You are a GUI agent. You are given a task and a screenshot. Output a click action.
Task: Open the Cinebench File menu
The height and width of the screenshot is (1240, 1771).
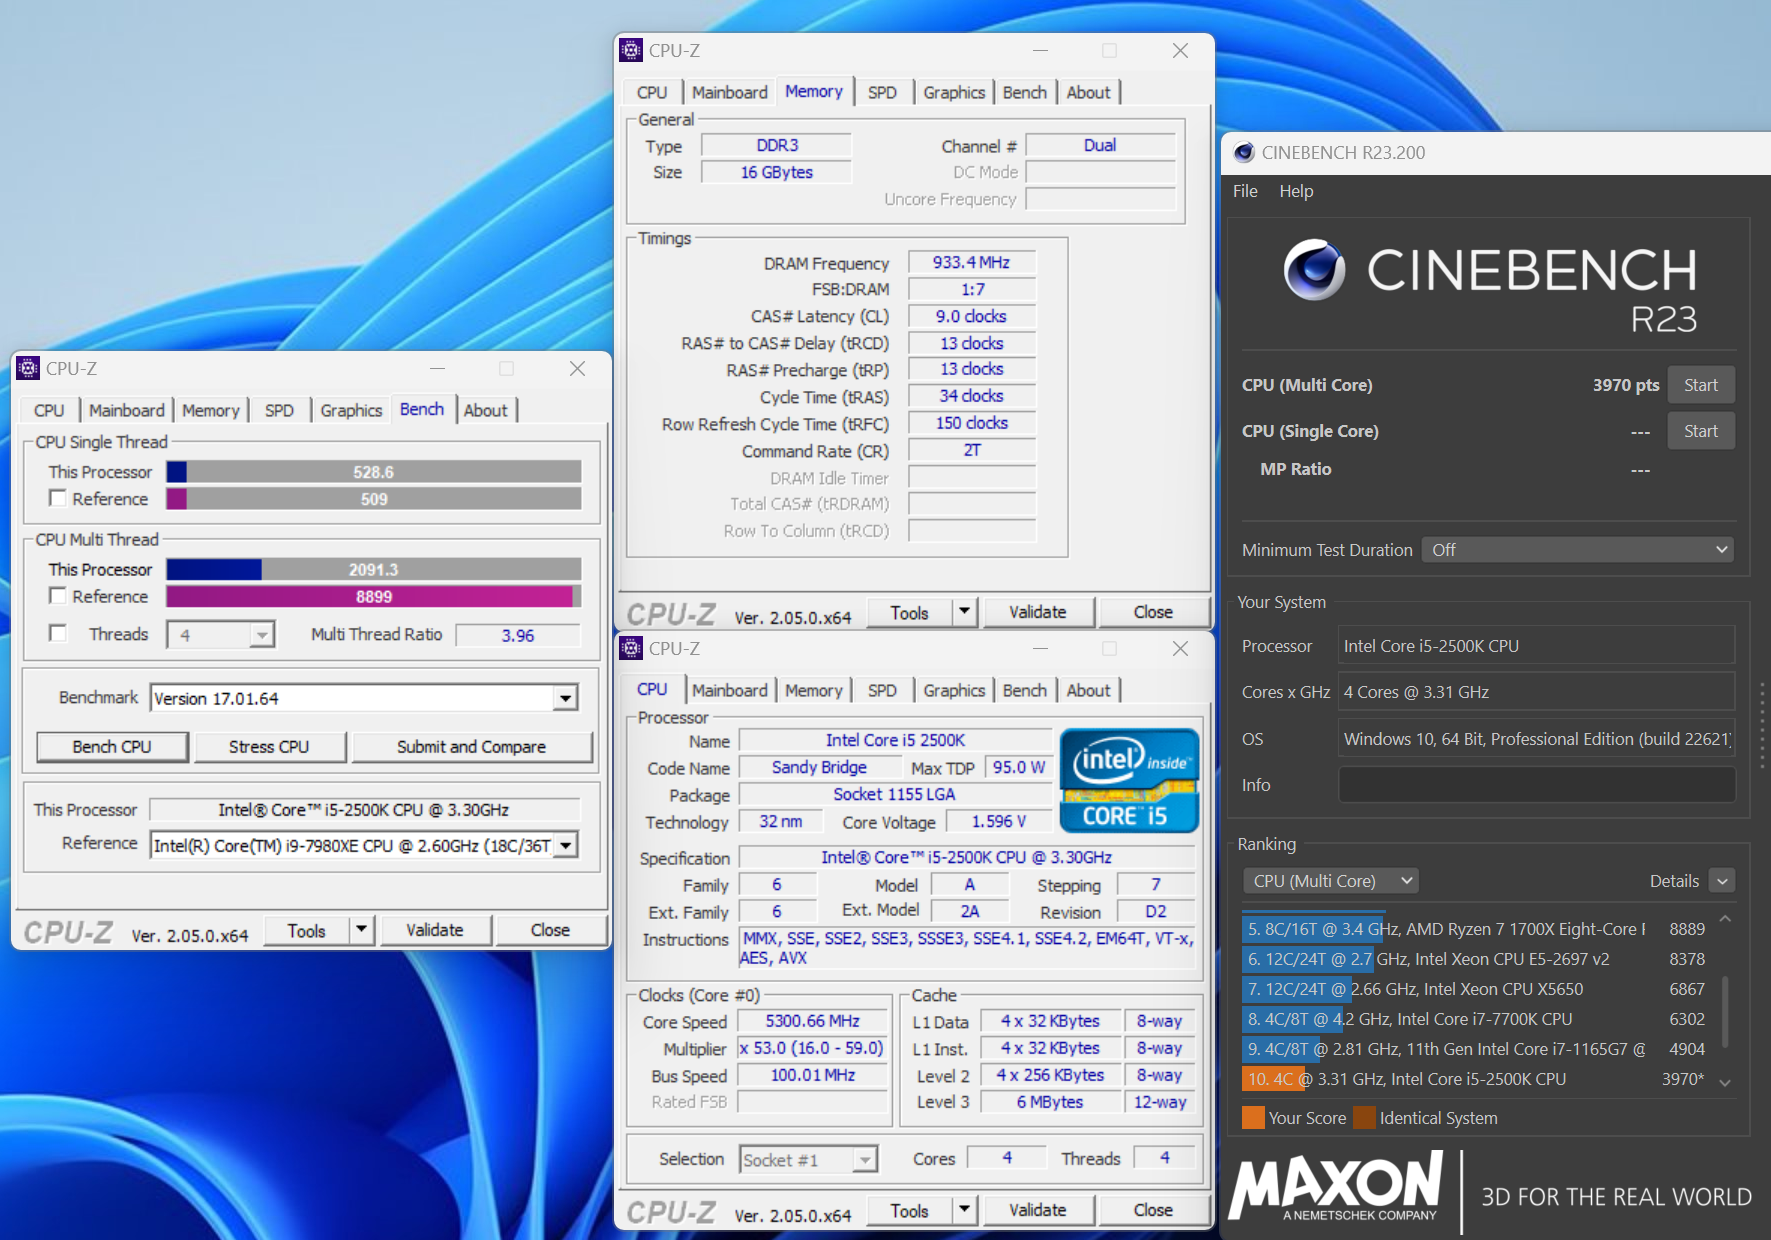(x=1245, y=191)
